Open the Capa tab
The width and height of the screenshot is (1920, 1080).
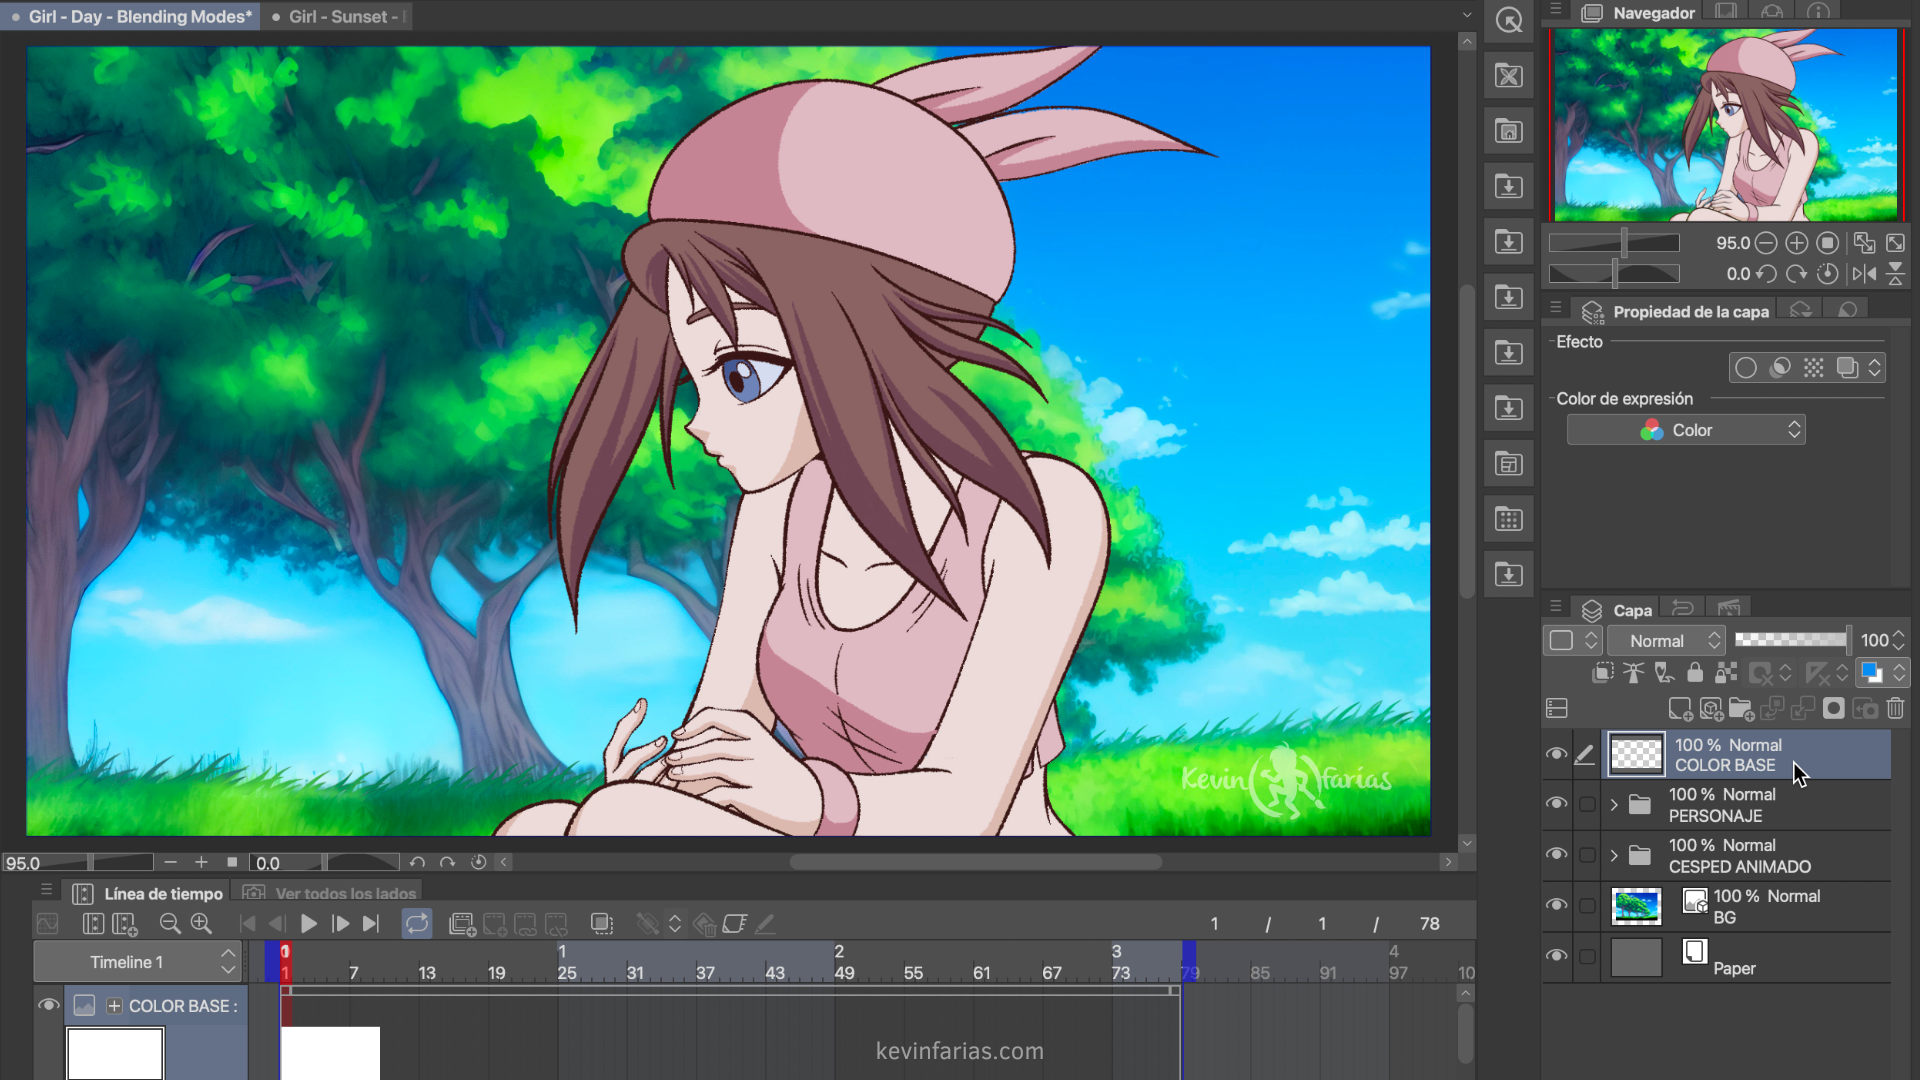[1617, 610]
